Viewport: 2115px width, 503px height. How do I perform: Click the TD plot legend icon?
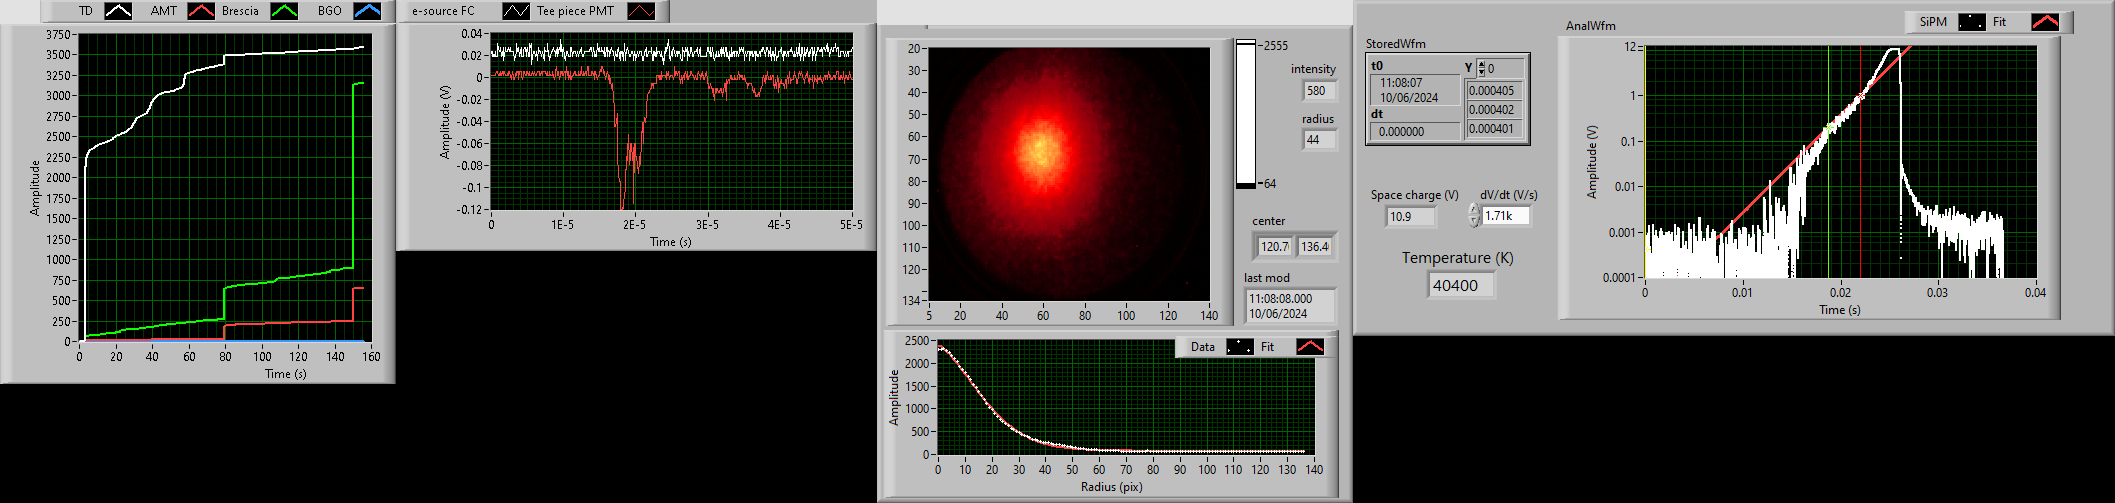click(118, 11)
